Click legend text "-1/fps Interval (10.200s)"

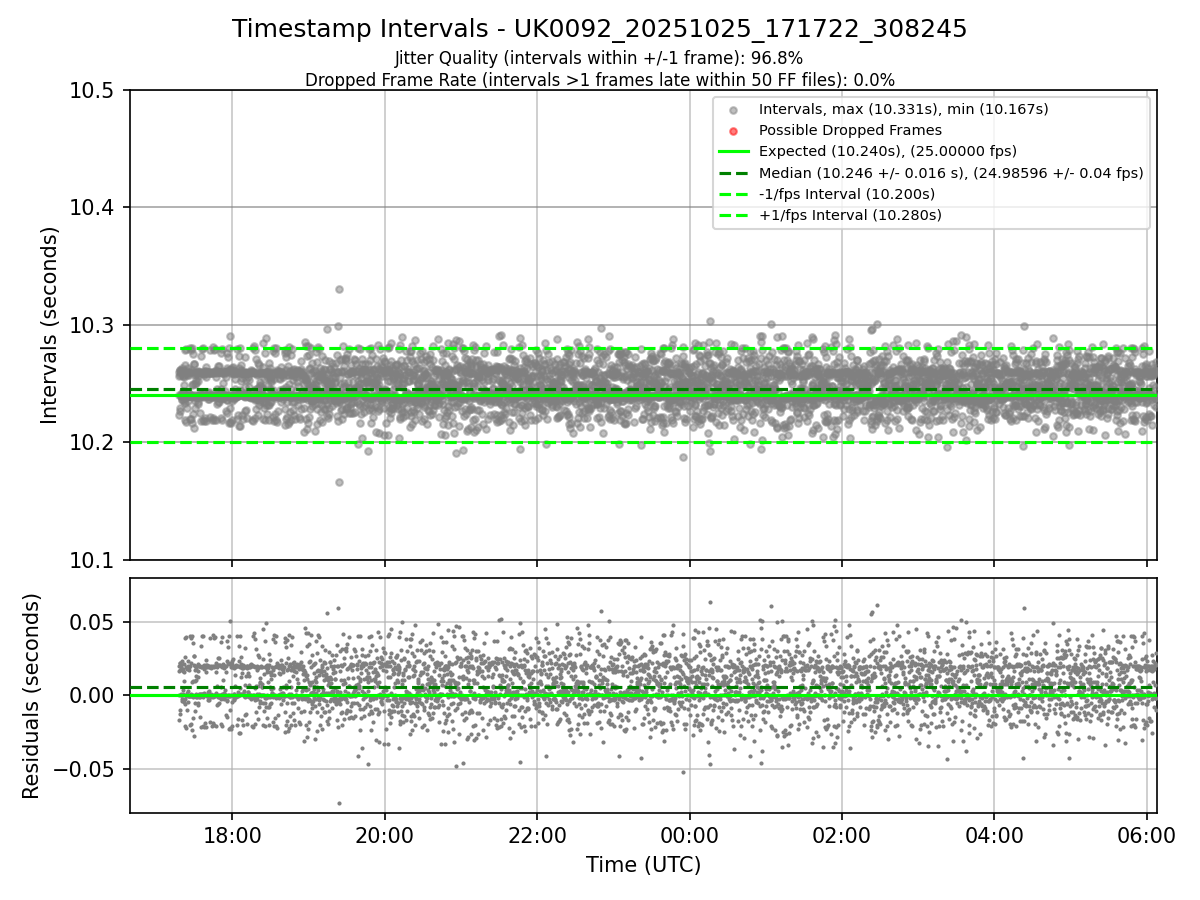(847, 194)
